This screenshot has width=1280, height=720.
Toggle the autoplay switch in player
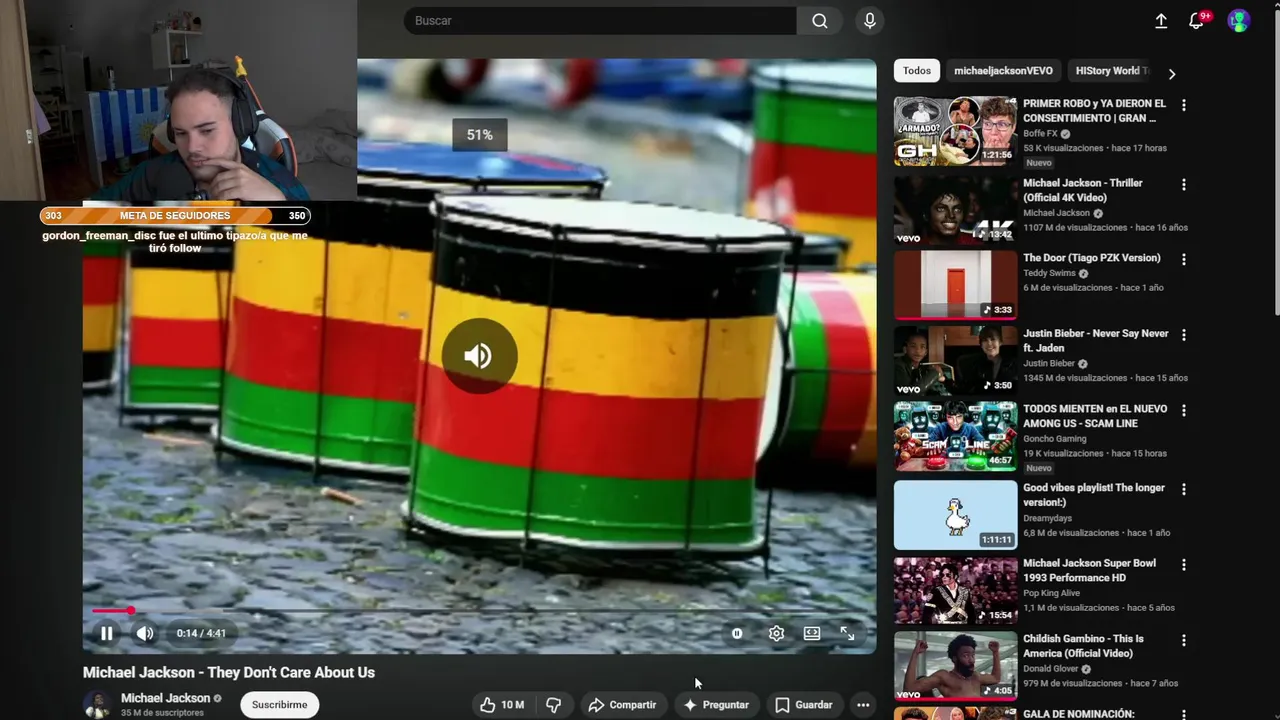point(737,633)
